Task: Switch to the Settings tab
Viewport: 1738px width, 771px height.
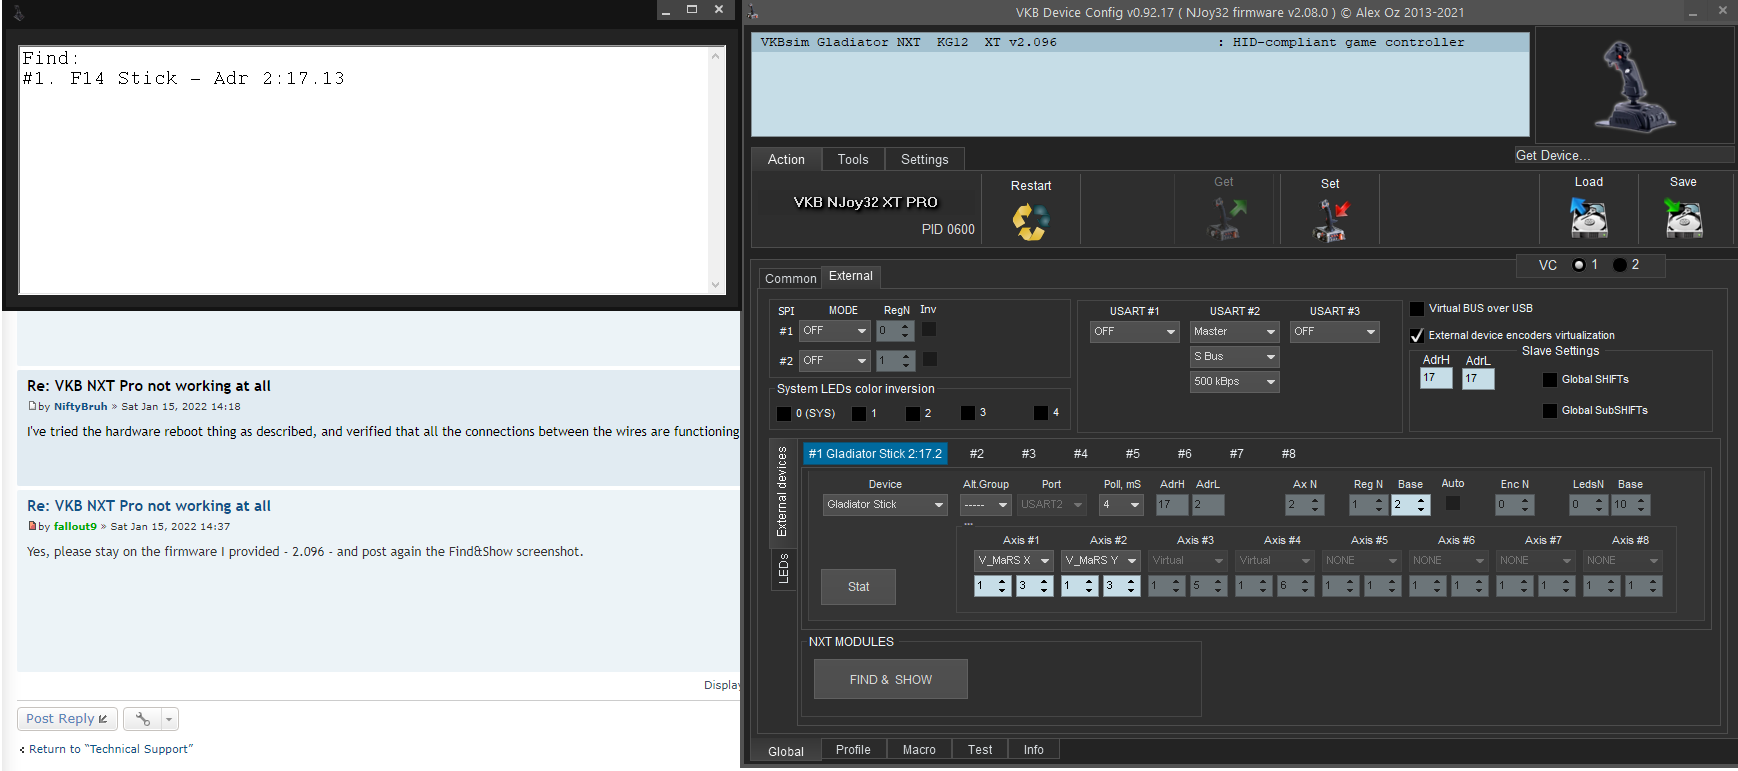Action: pos(925,160)
